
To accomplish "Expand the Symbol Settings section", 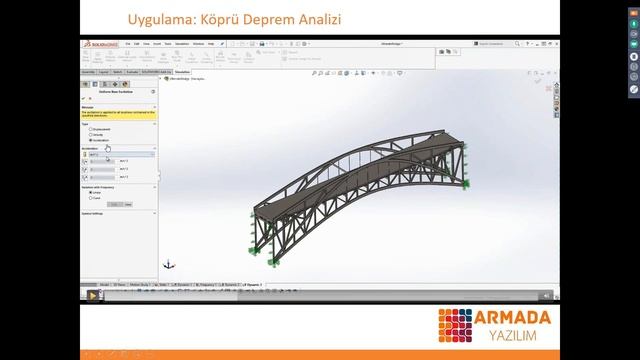I will point(155,213).
